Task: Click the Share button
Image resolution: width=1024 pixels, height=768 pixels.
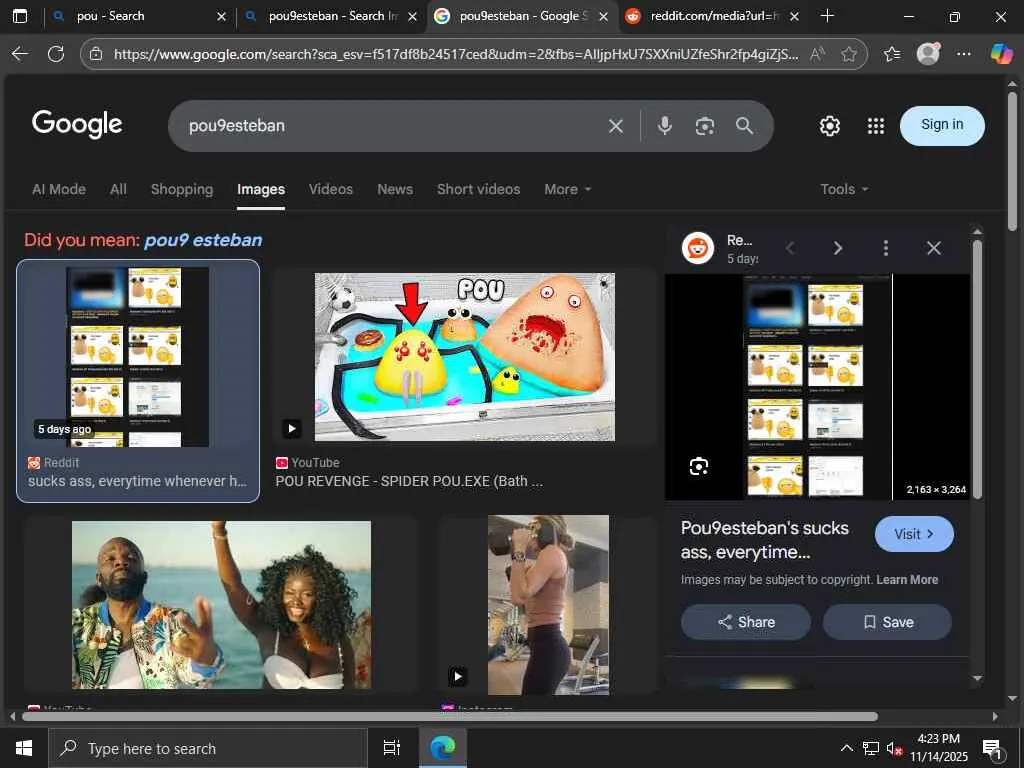Action: [x=746, y=622]
